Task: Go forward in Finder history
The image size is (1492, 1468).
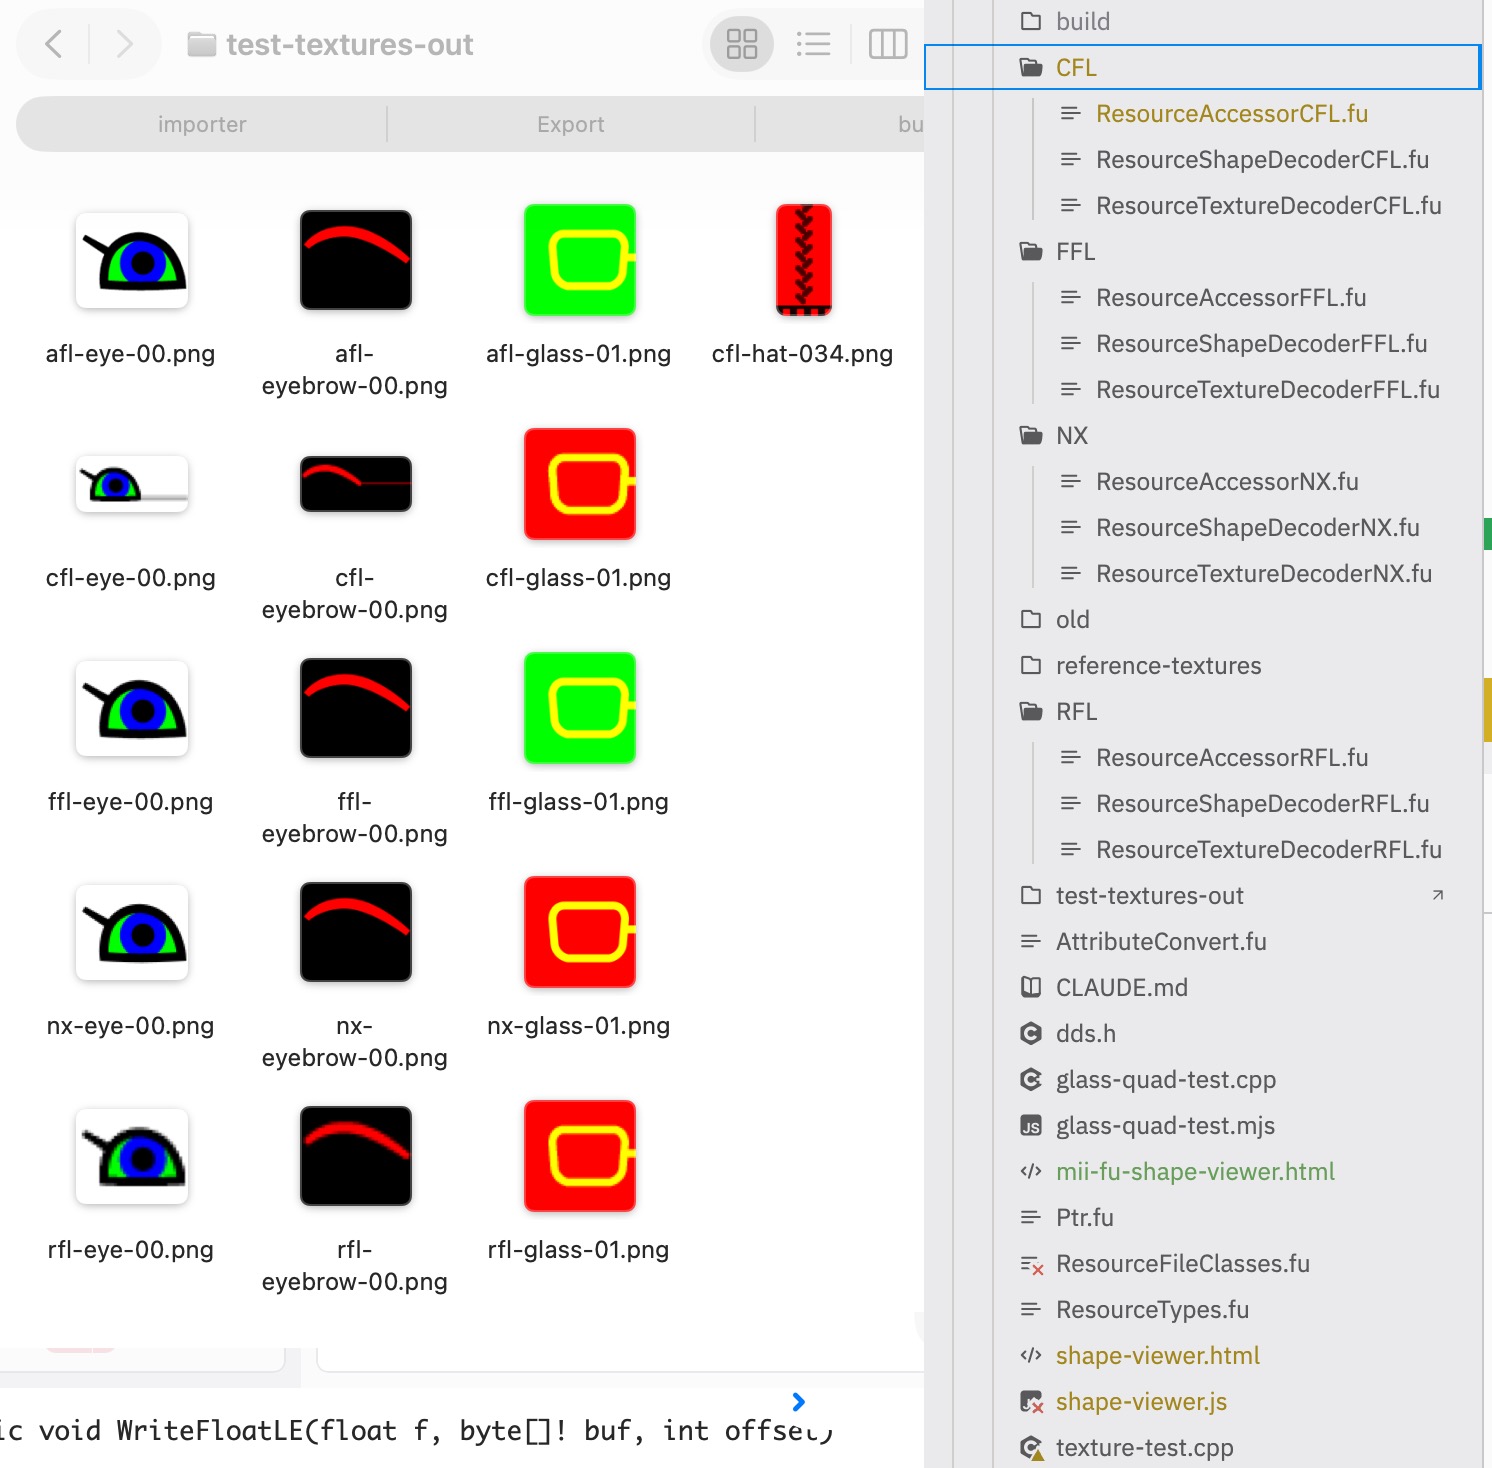Action: (124, 44)
